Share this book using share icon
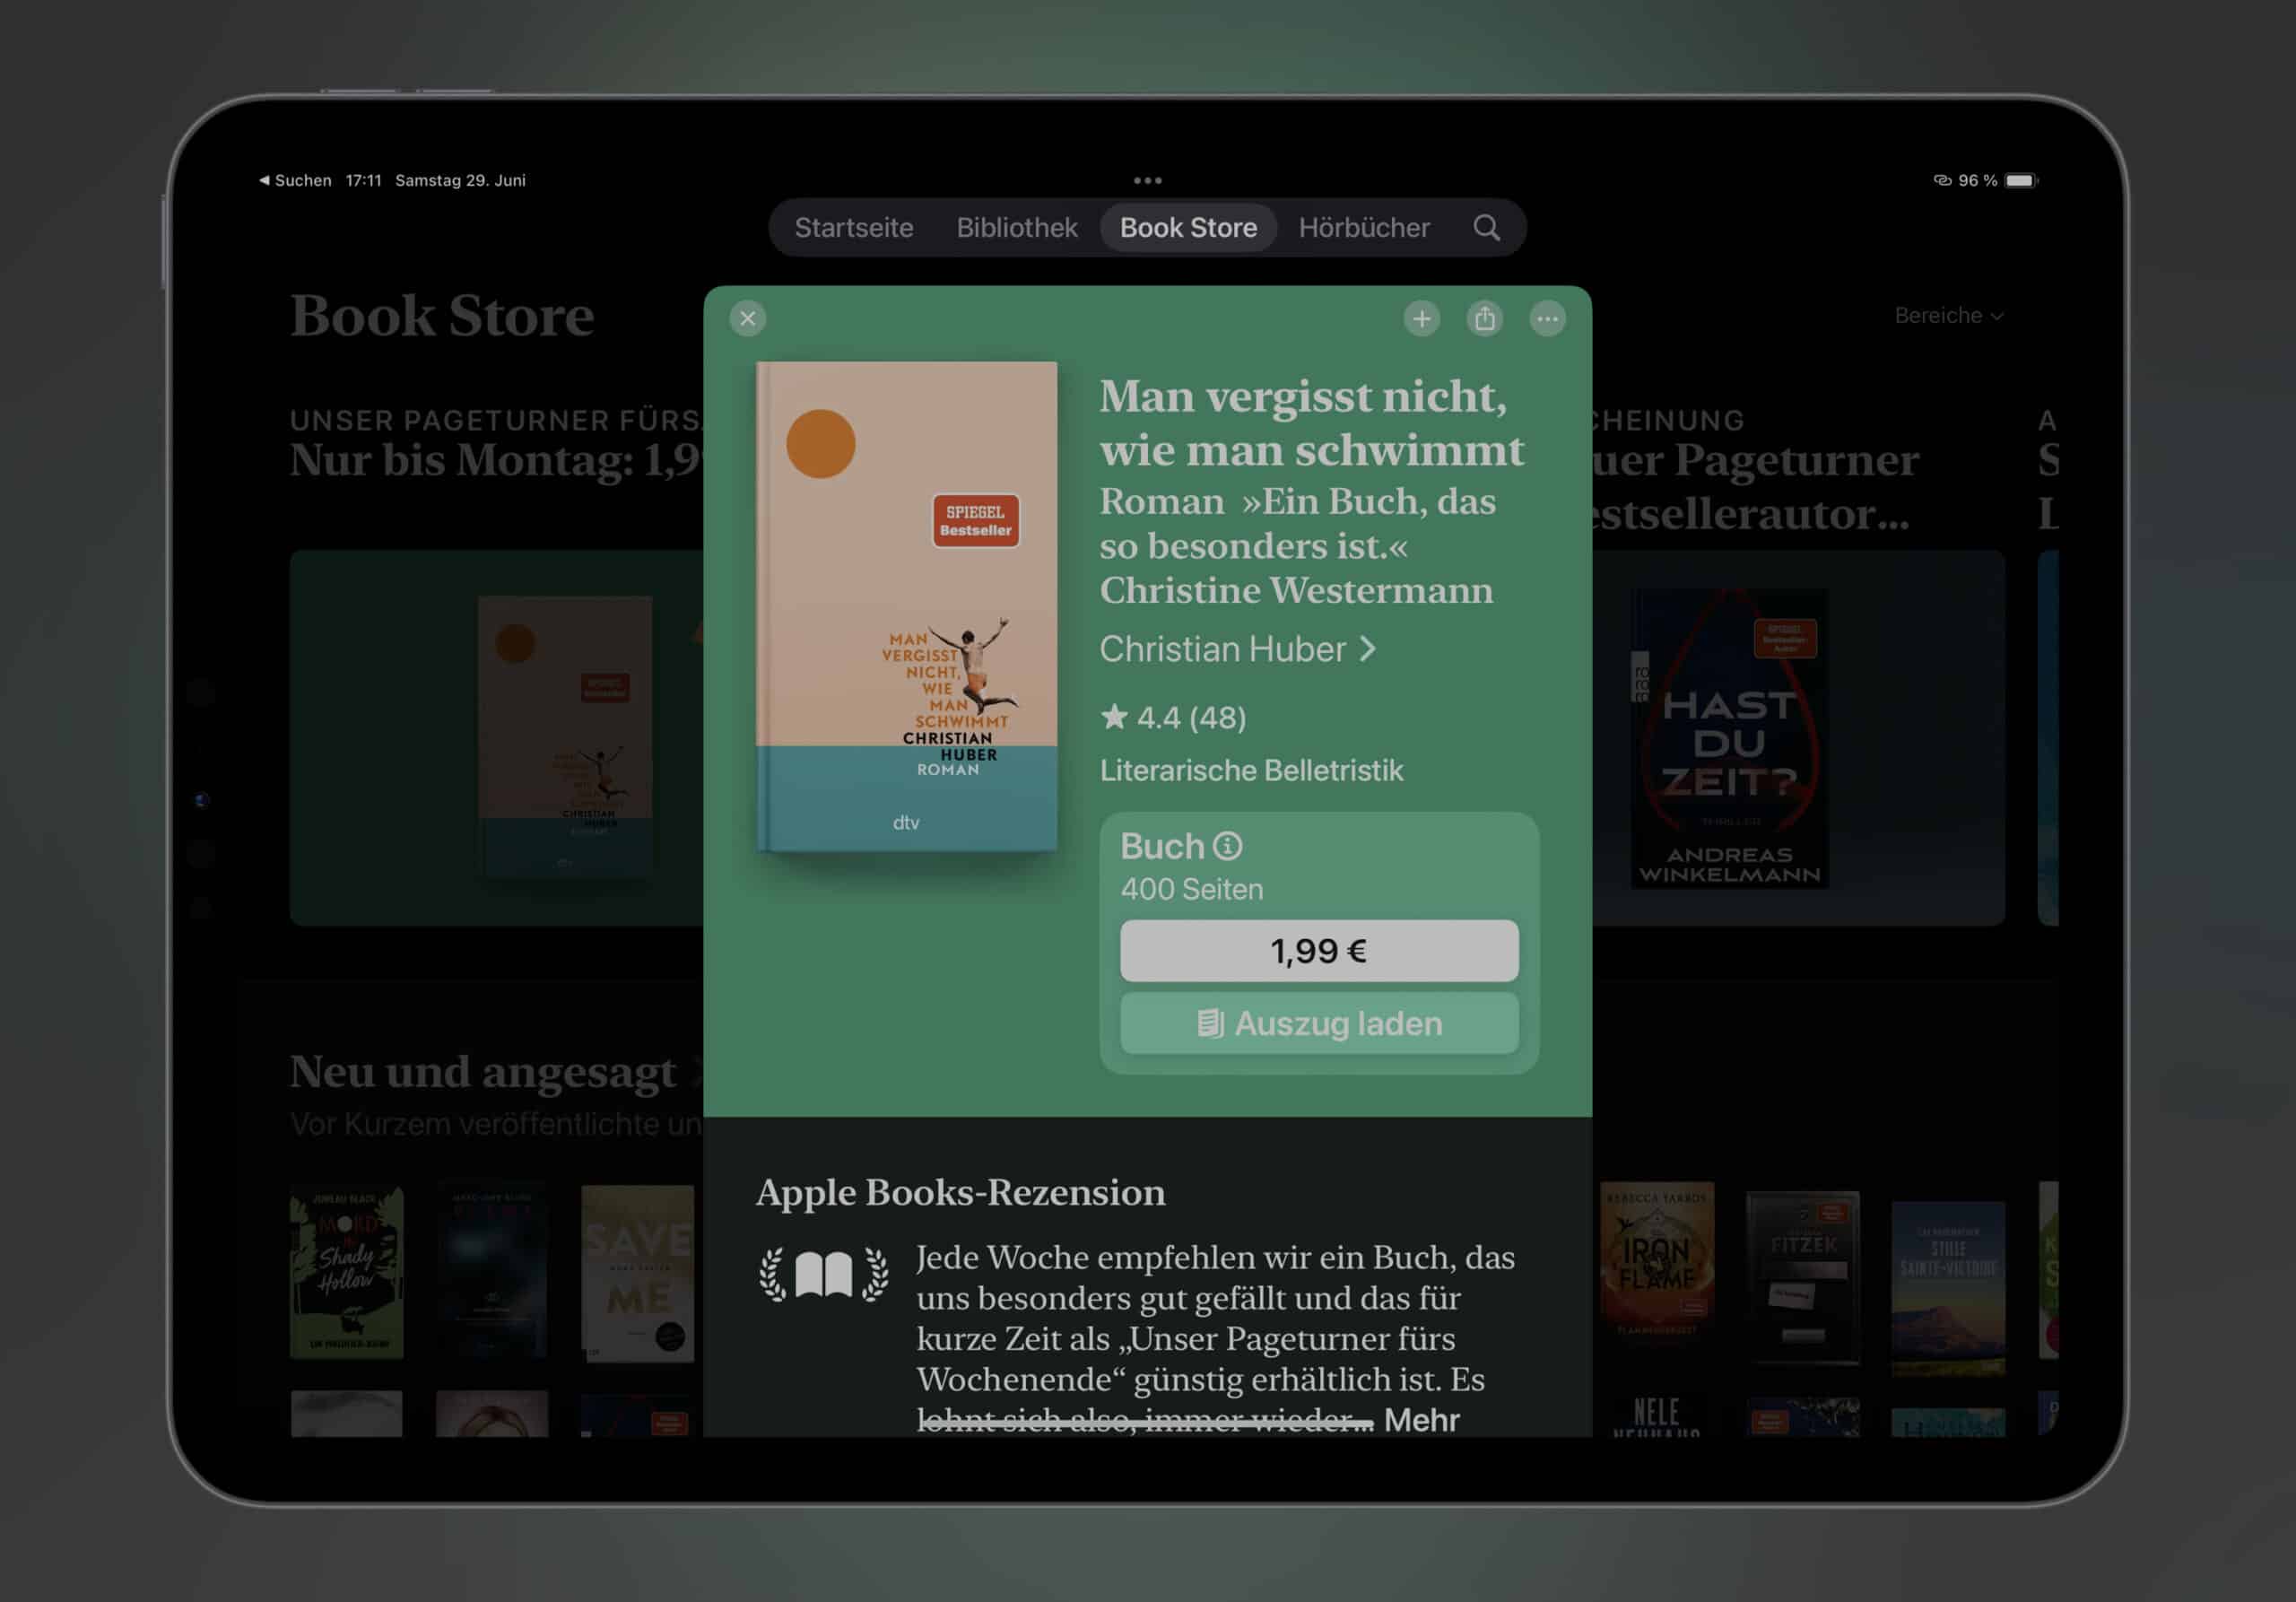Viewport: 2296px width, 1602px height. [1484, 319]
